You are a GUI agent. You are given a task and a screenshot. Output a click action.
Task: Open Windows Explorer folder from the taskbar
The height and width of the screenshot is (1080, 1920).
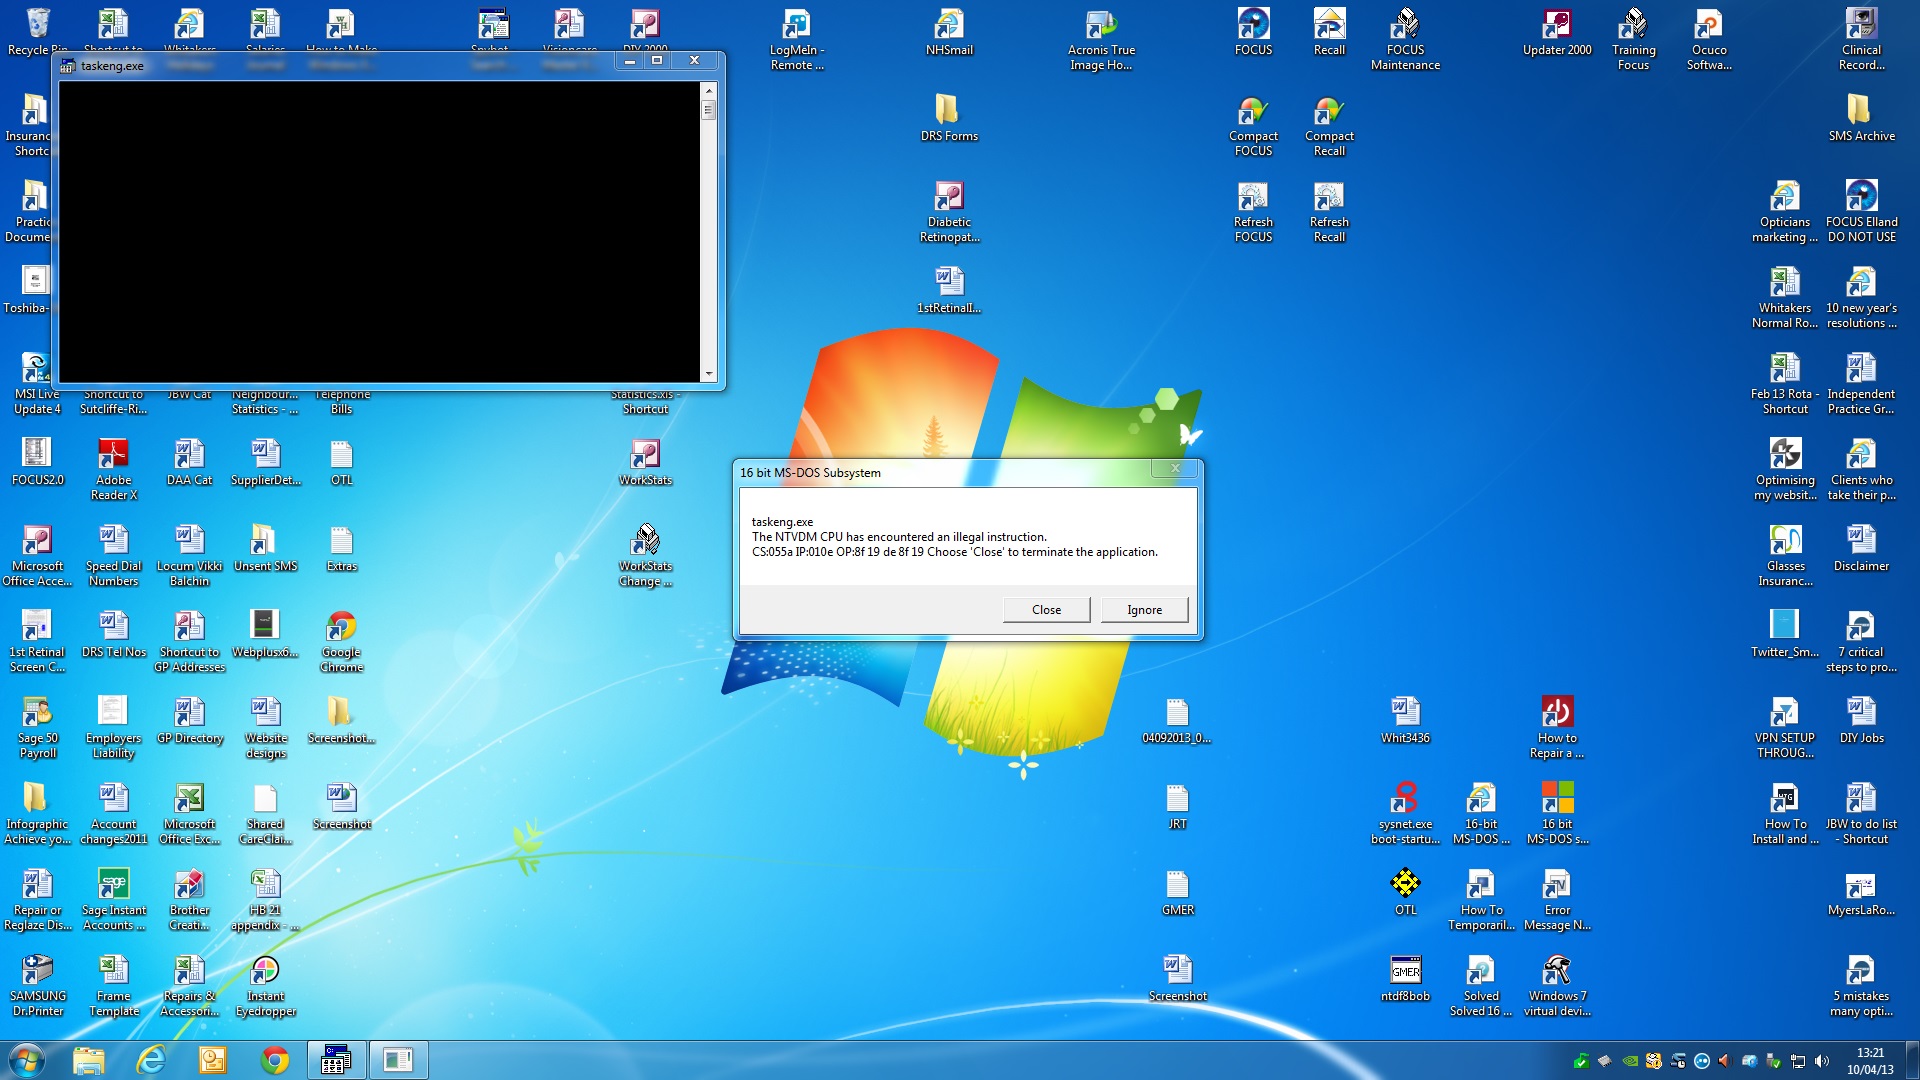(89, 1060)
